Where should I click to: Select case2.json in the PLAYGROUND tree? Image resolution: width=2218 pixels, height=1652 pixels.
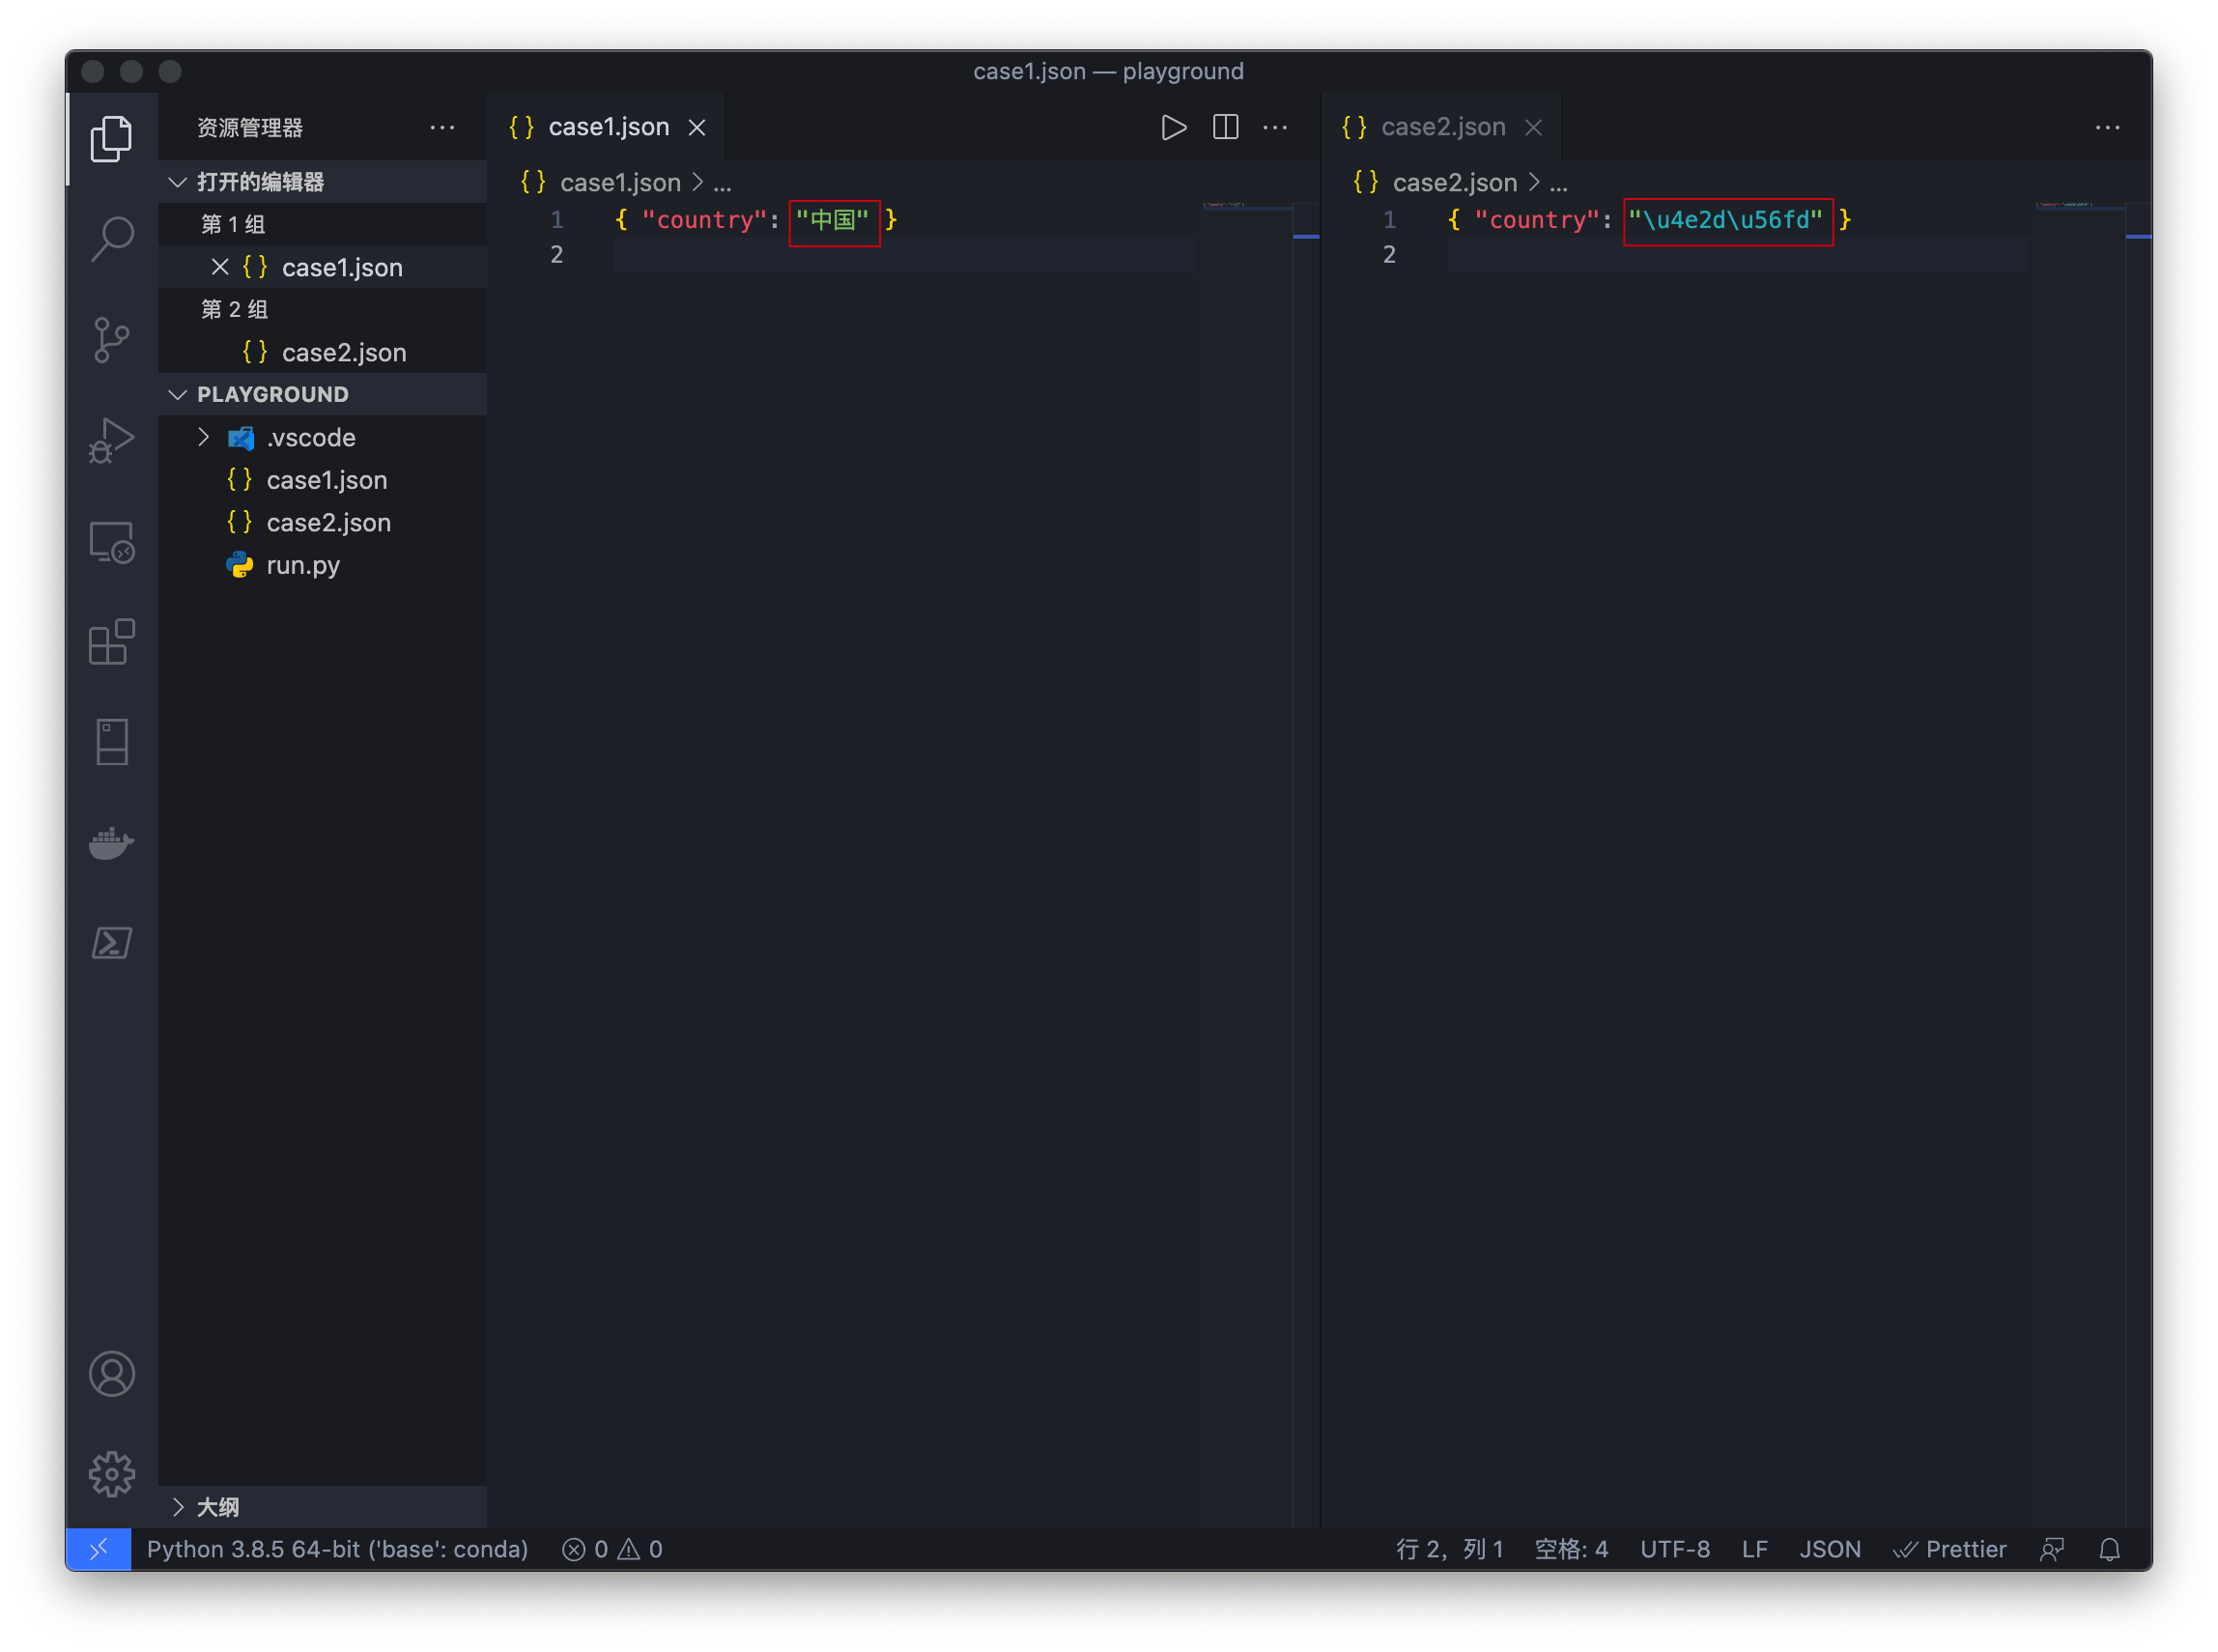tap(322, 522)
